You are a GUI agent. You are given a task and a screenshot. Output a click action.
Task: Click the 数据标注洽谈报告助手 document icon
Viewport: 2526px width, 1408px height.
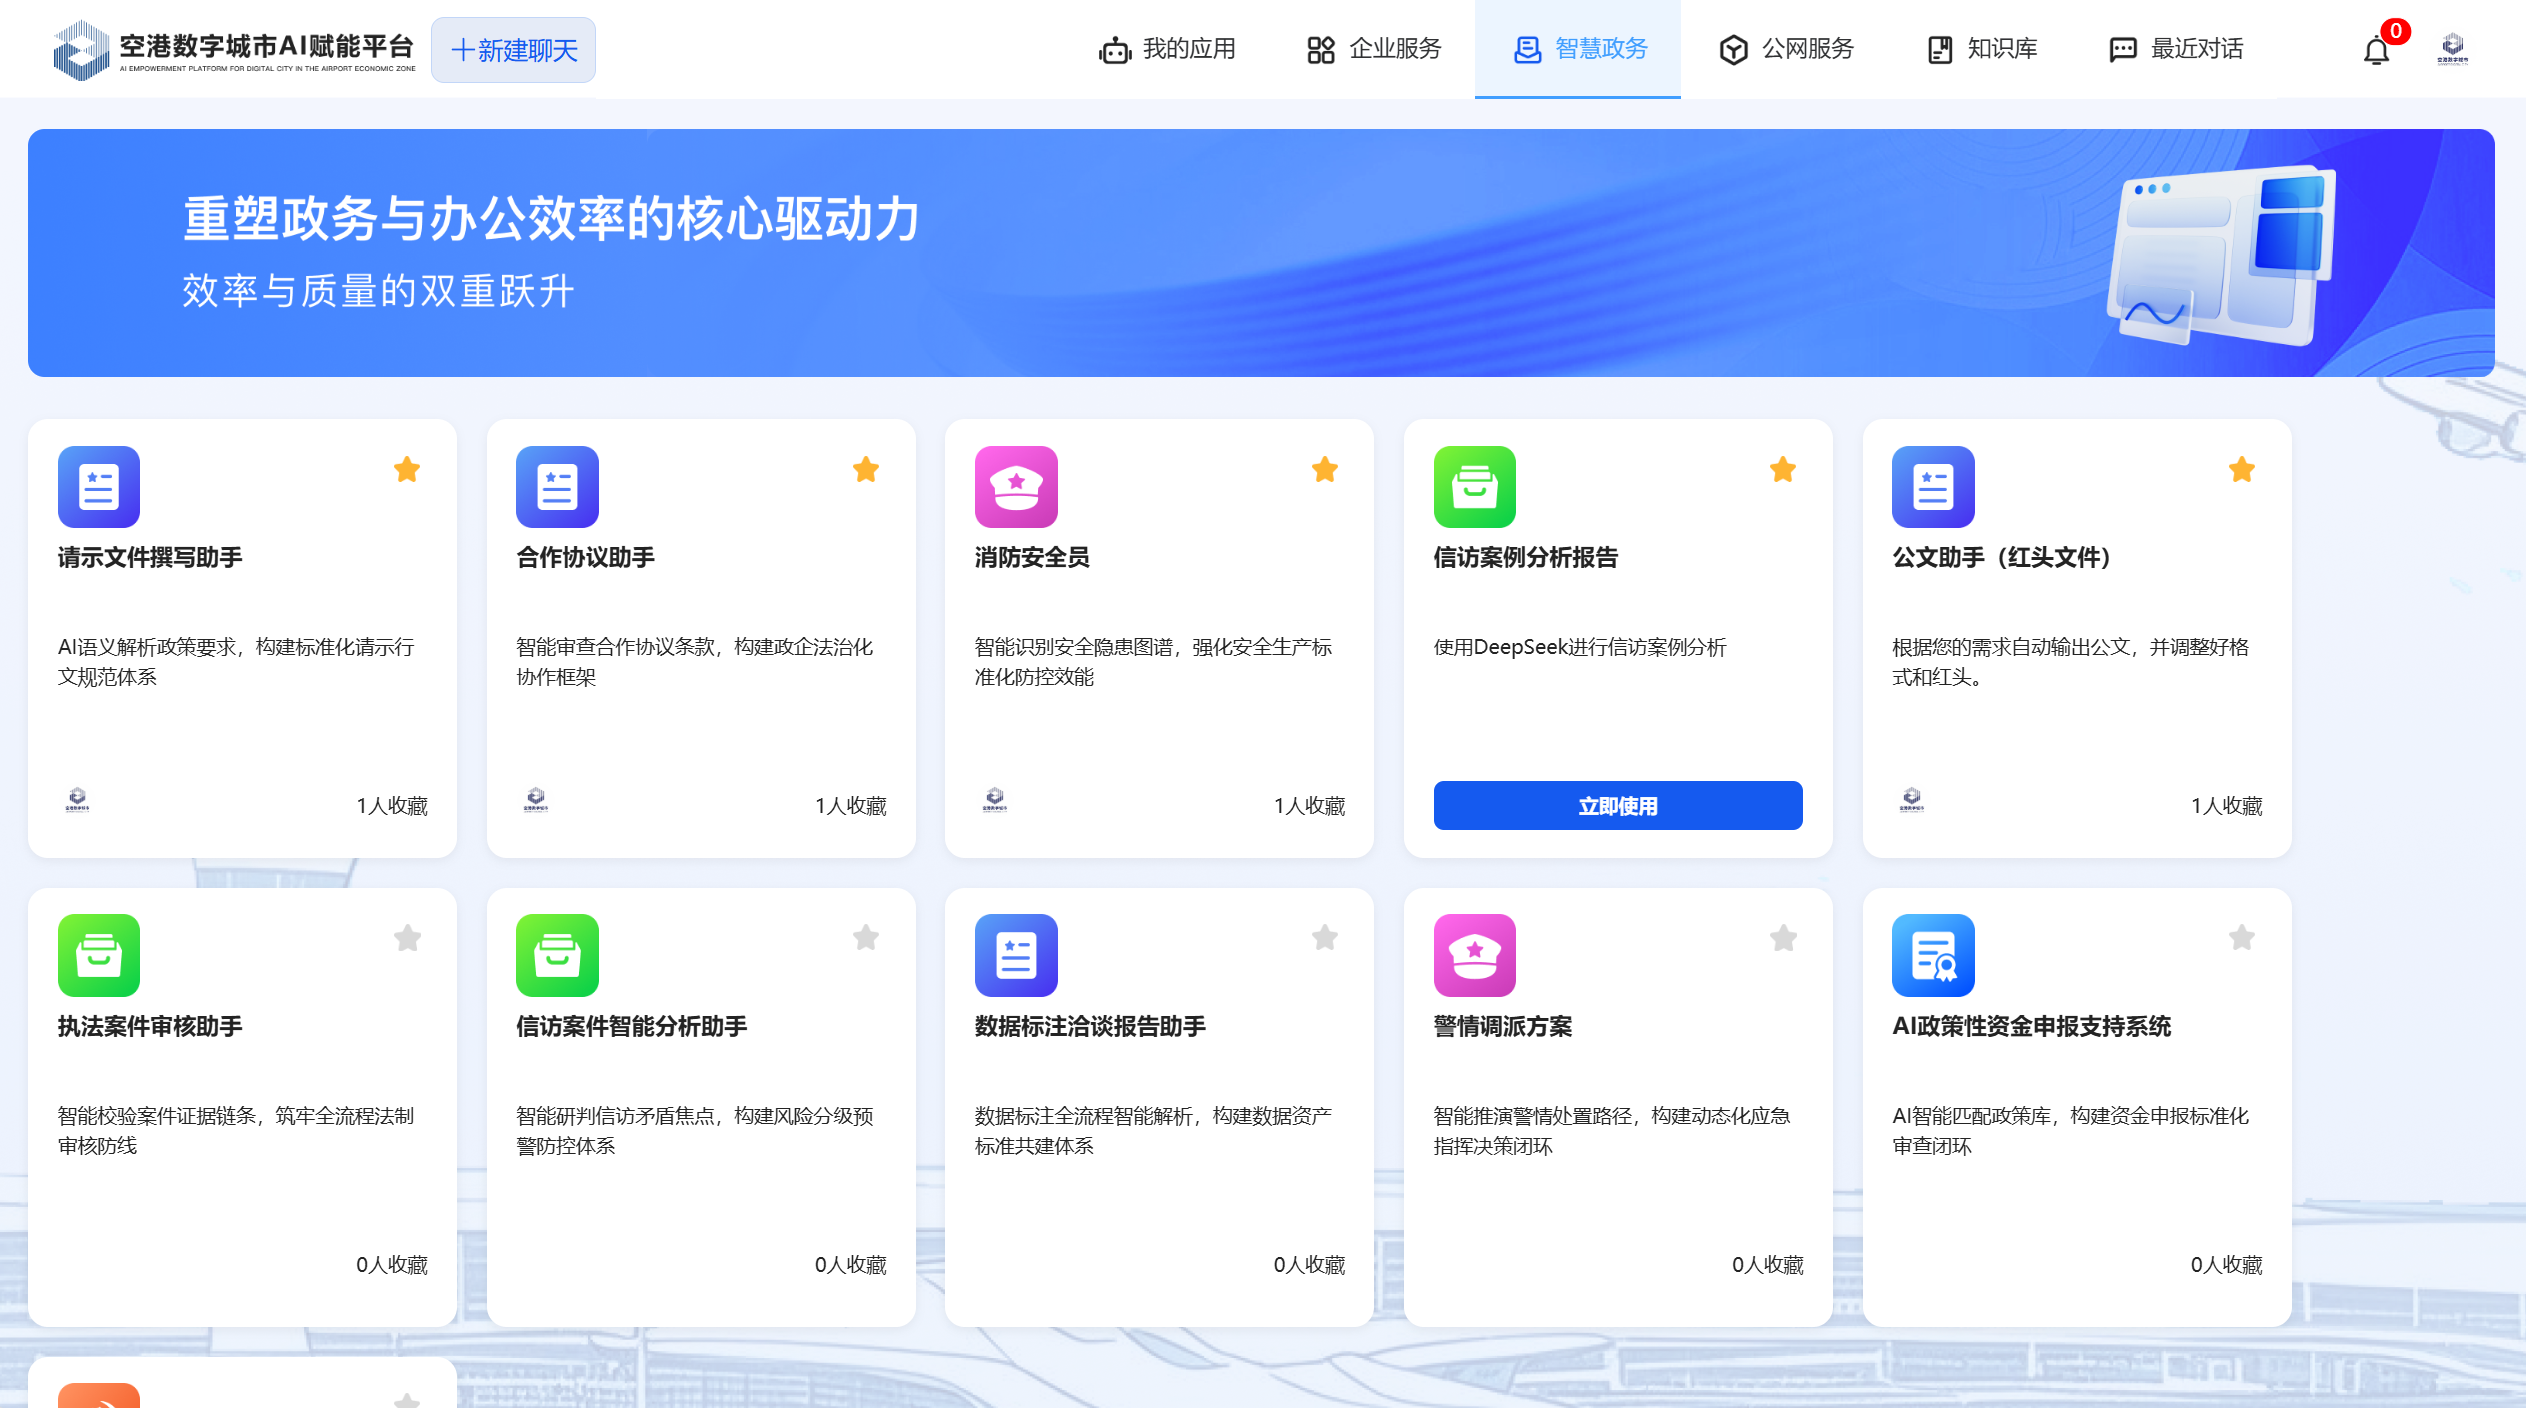tap(1016, 955)
